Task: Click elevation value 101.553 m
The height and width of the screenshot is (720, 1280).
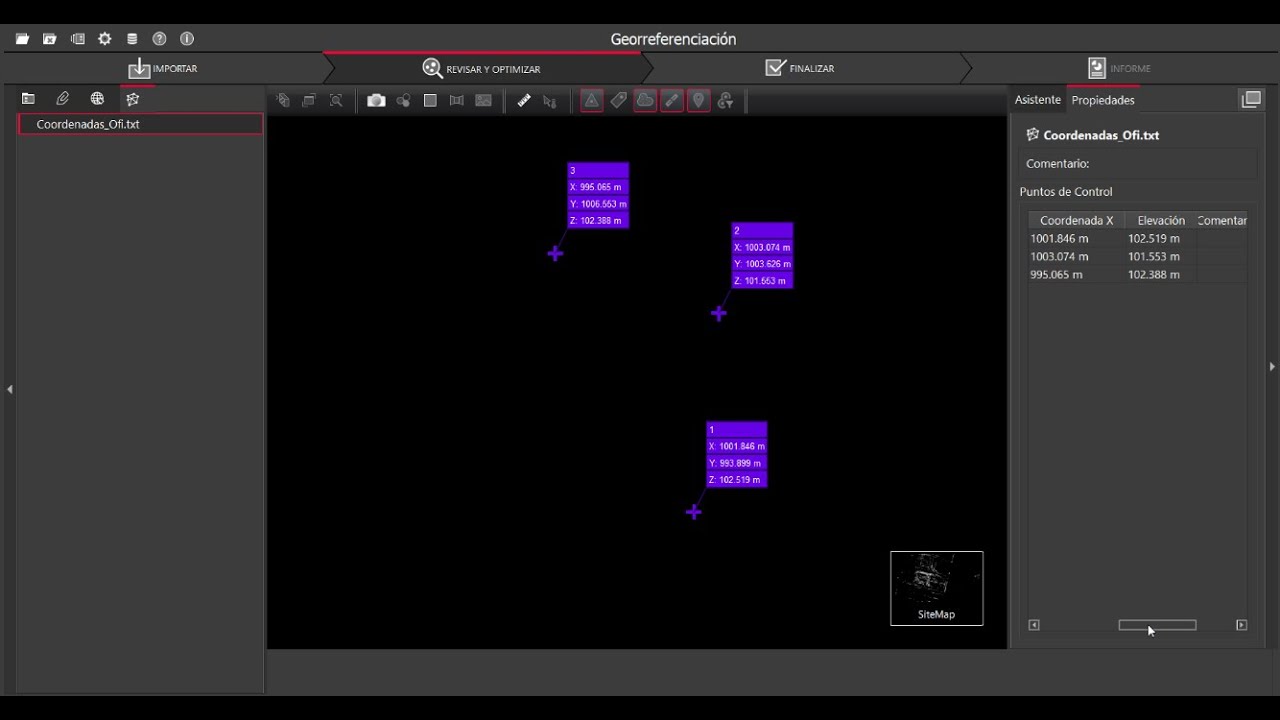Action: tap(1154, 257)
